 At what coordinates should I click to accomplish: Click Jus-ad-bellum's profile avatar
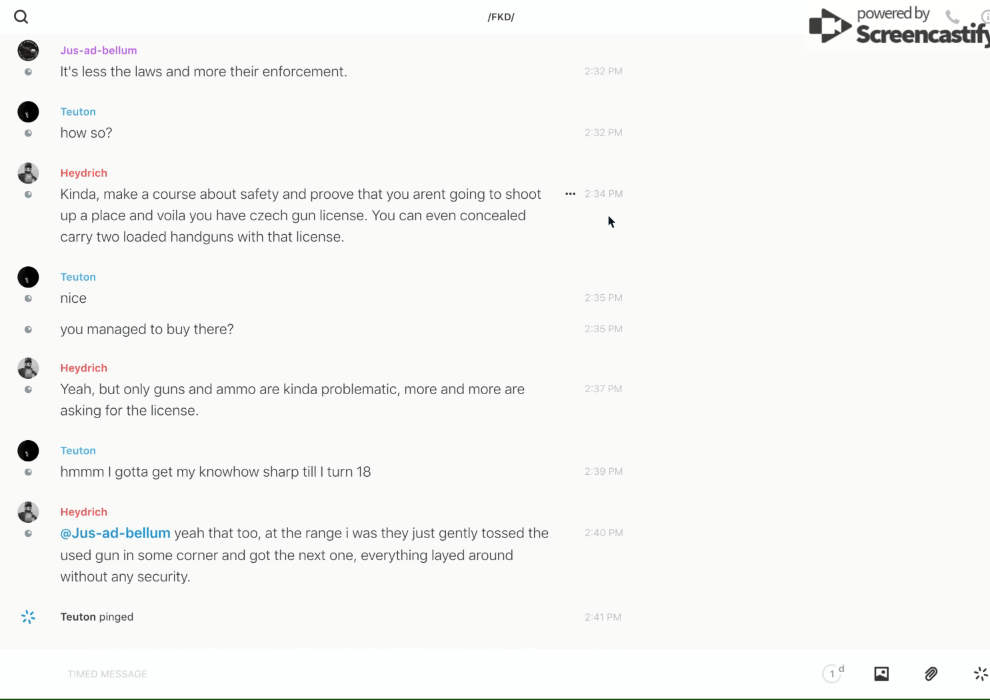coord(28,51)
